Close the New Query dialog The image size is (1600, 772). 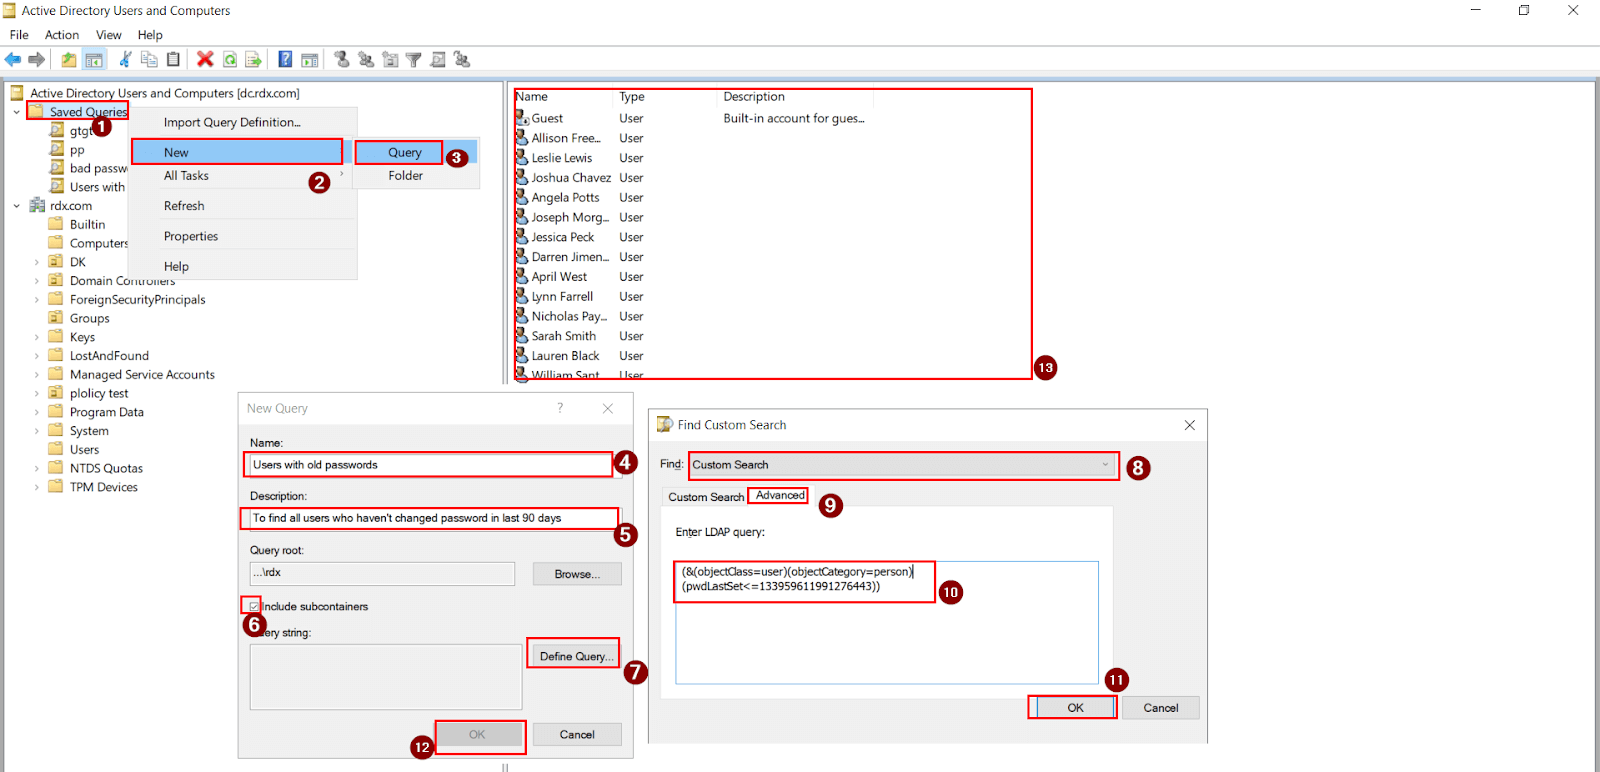[x=608, y=408]
